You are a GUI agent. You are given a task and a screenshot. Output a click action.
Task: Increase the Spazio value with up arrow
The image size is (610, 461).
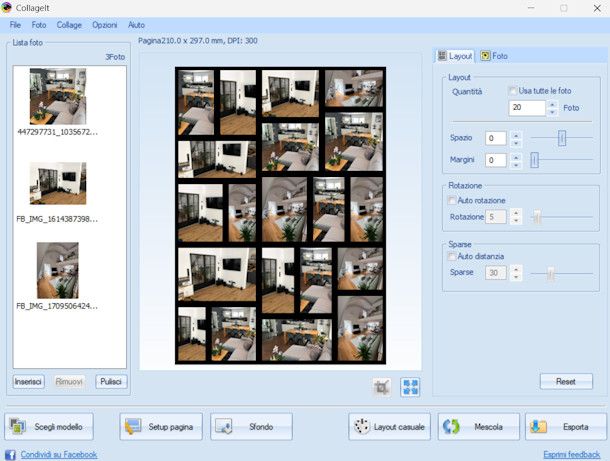516,134
